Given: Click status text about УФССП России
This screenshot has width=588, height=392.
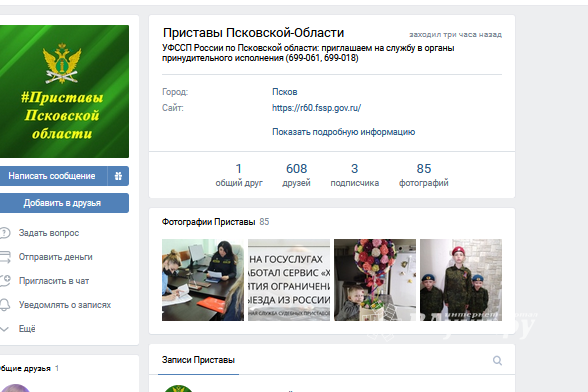Looking at the screenshot, I should tap(308, 53).
